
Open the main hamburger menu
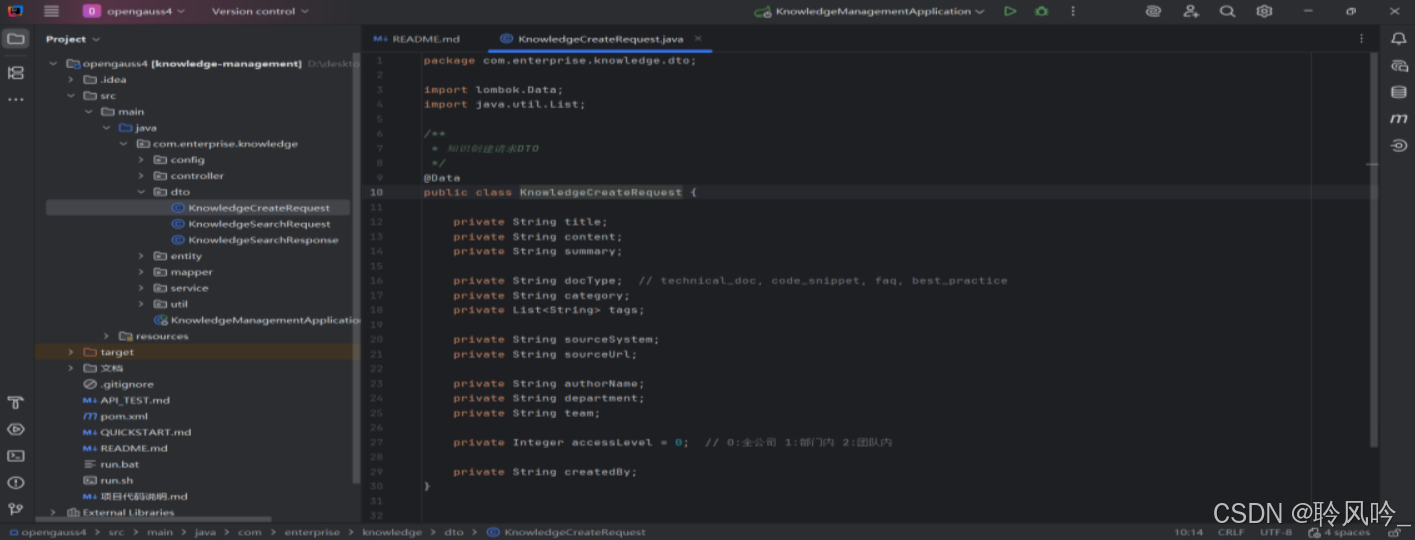[x=51, y=11]
